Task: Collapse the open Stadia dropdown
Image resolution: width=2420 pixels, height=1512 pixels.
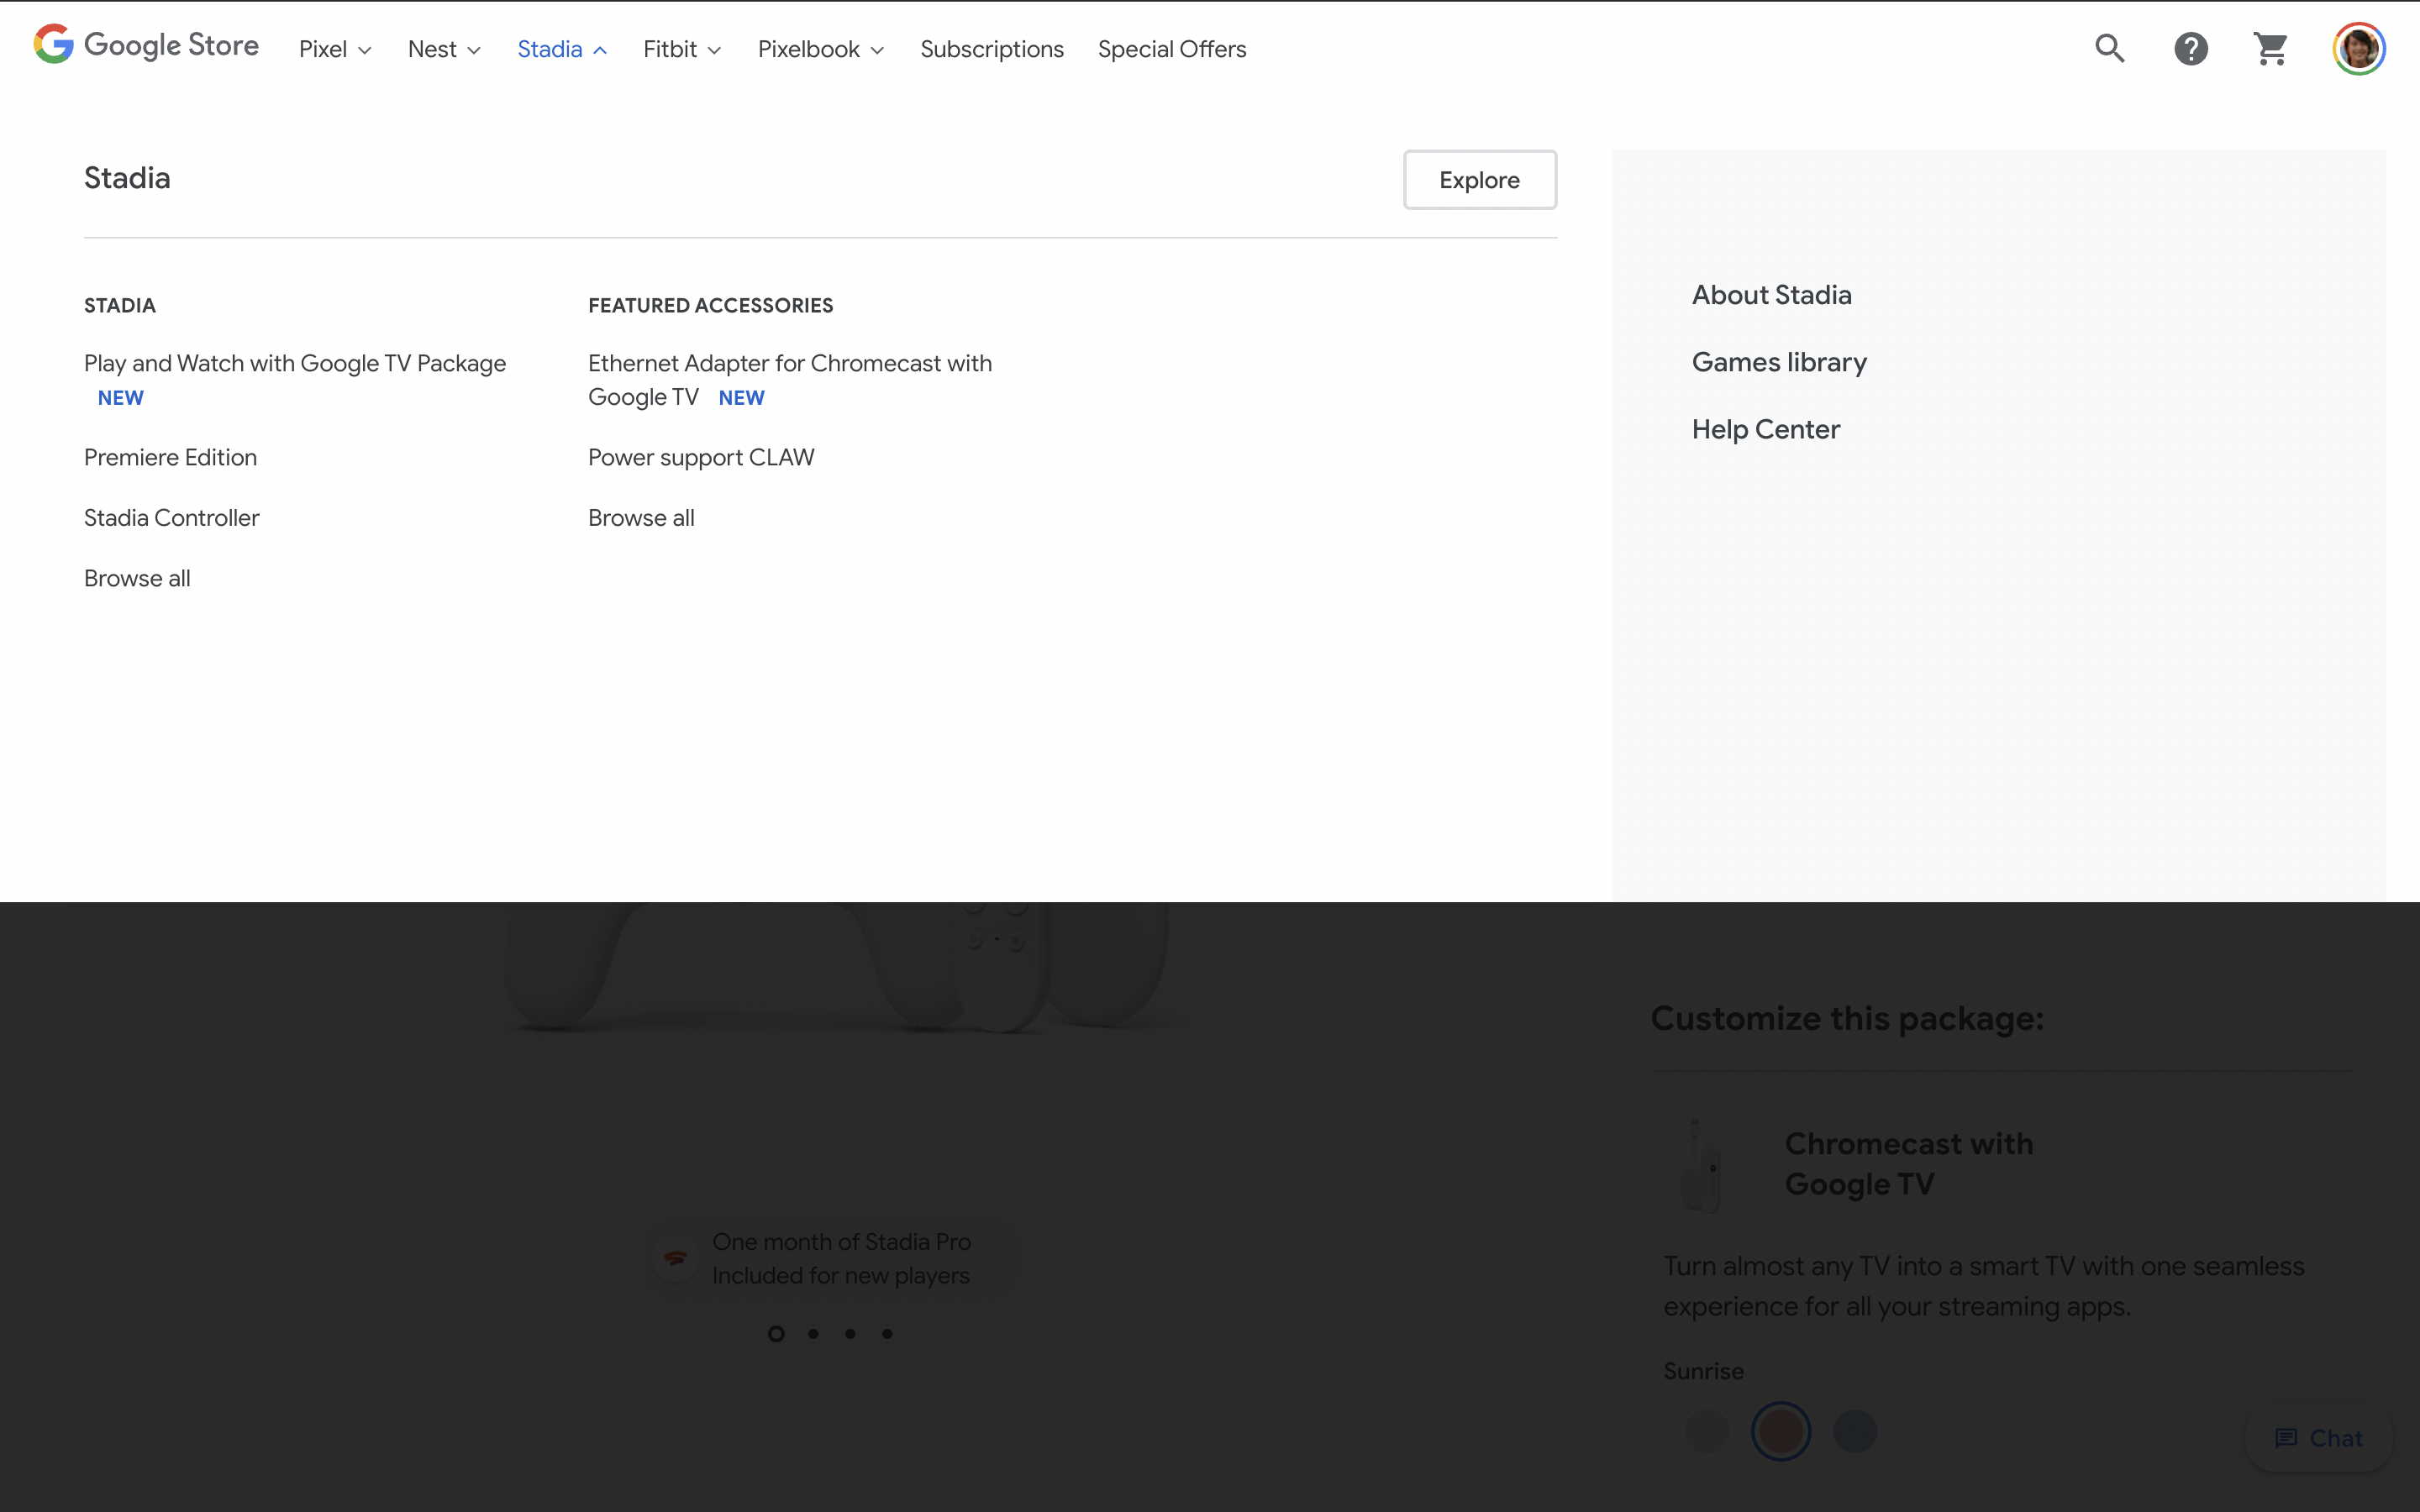Action: (x=562, y=49)
